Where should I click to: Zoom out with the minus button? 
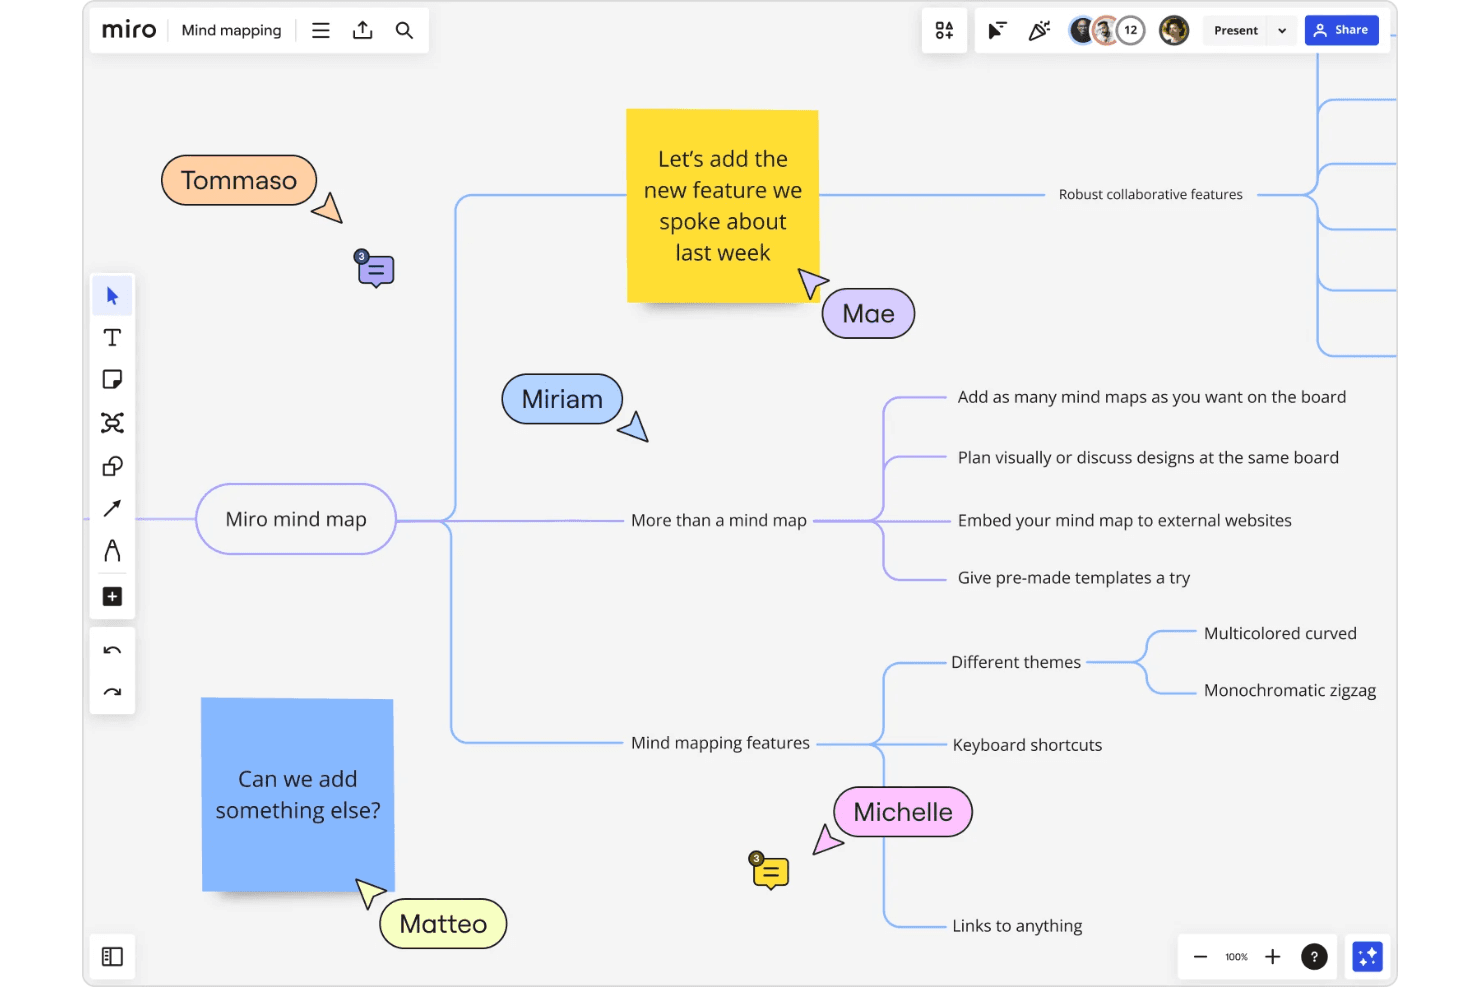pos(1200,957)
